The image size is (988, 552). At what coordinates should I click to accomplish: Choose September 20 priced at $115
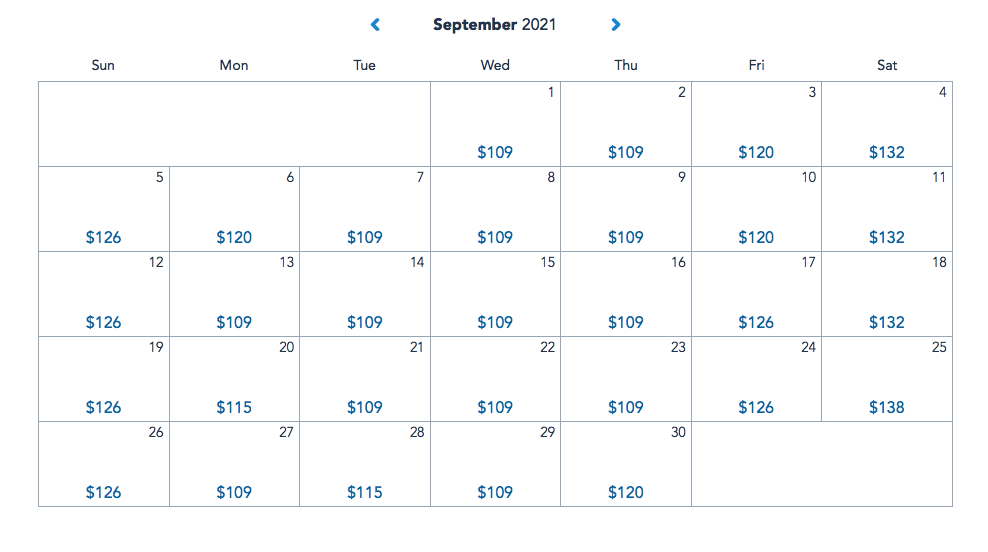coord(234,380)
